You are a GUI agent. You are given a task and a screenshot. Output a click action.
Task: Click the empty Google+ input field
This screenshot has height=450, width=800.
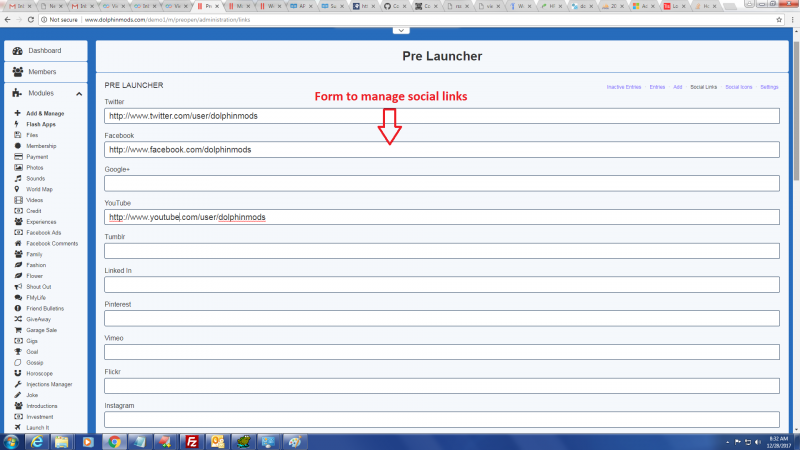tap(442, 183)
